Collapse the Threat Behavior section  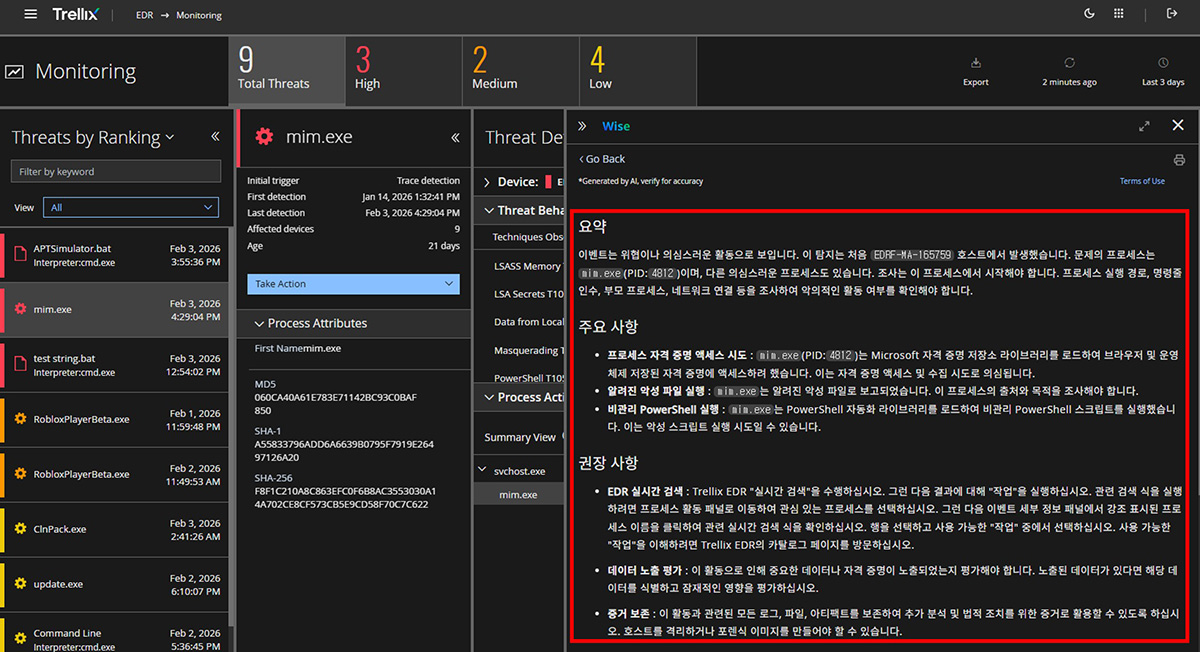coord(487,210)
